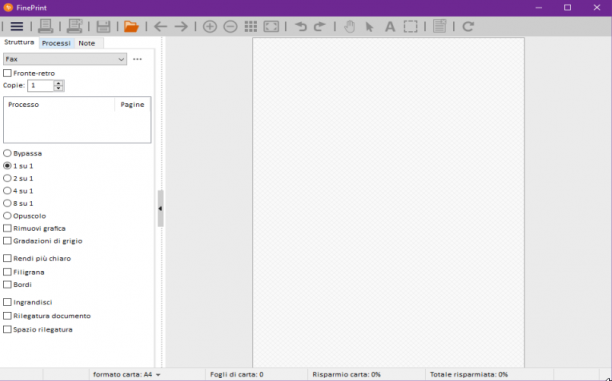Maximize the FinePrint window
This screenshot has height=381, width=612.
point(568,7)
